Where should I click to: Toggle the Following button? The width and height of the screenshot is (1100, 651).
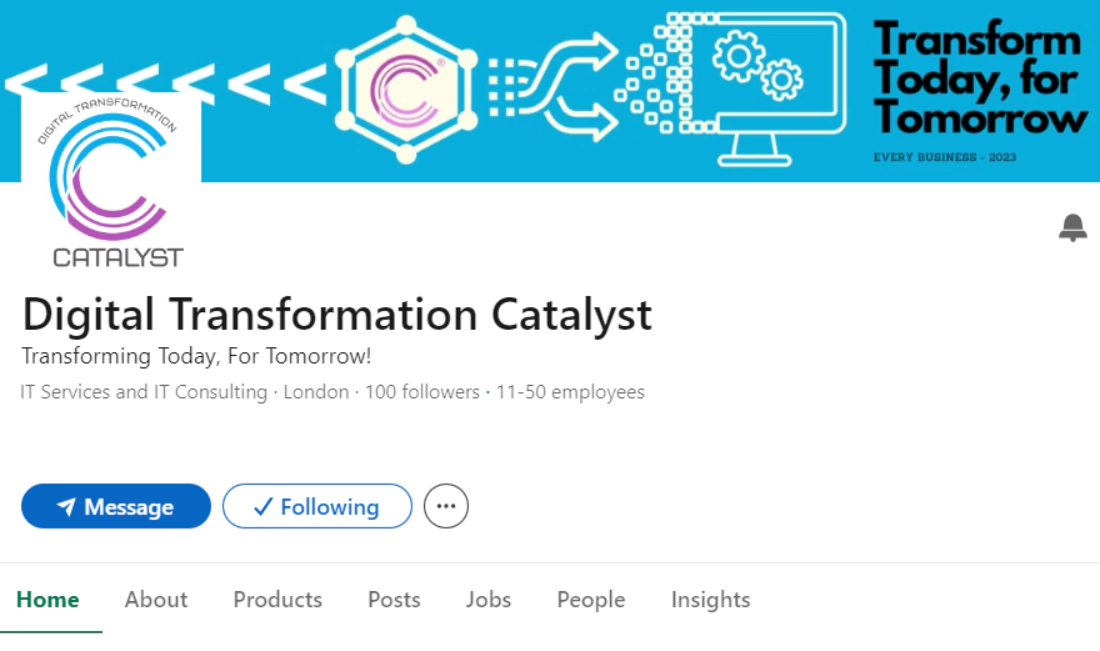(317, 506)
